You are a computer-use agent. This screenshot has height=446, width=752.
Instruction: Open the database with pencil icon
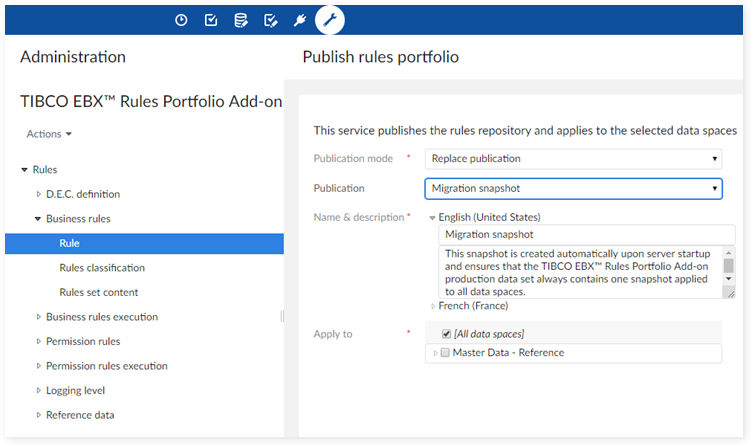tap(241, 20)
